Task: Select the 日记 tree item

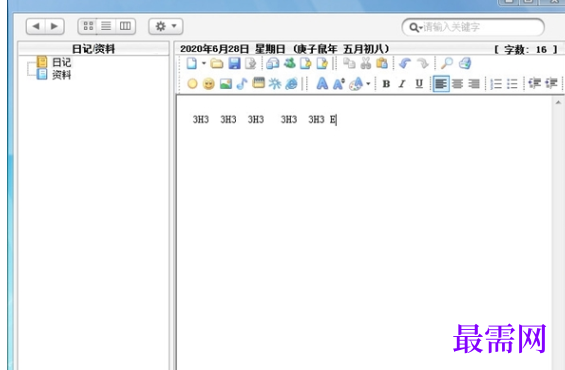Action: tap(62, 62)
